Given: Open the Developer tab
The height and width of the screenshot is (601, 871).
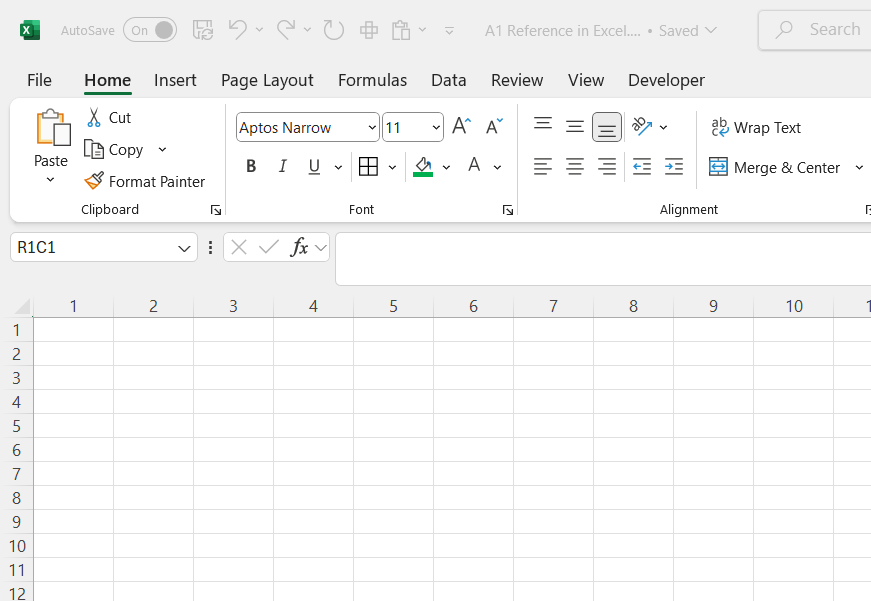Looking at the screenshot, I should coord(666,81).
